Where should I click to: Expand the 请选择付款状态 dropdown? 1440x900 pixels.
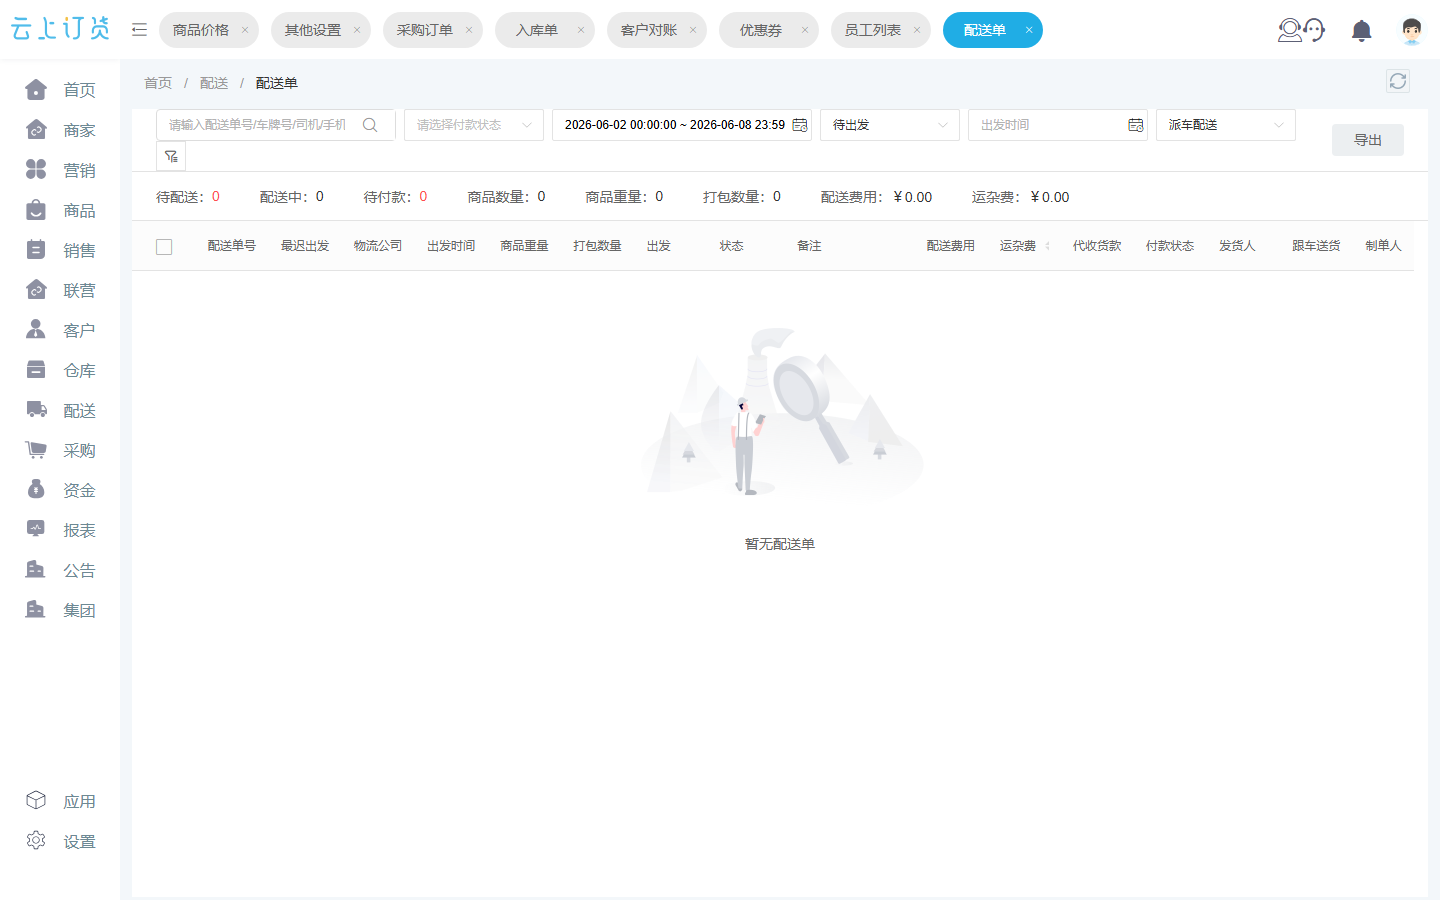coord(474,125)
